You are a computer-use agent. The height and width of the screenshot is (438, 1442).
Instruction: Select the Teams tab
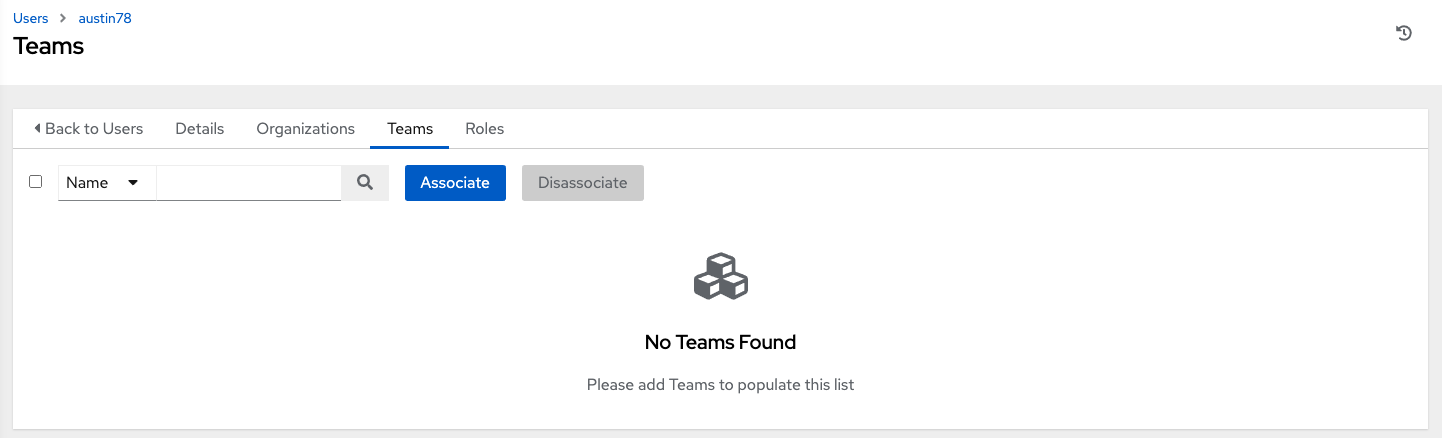410,128
